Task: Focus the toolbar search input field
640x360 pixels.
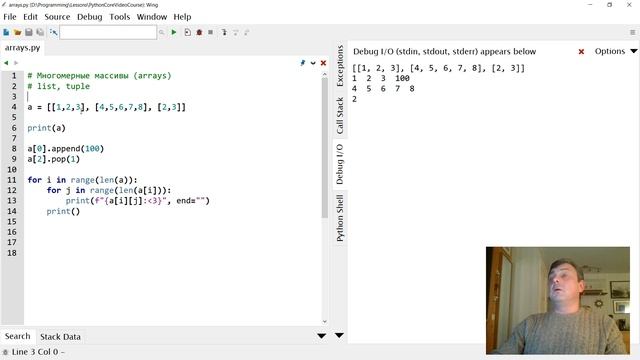Action: [108, 32]
